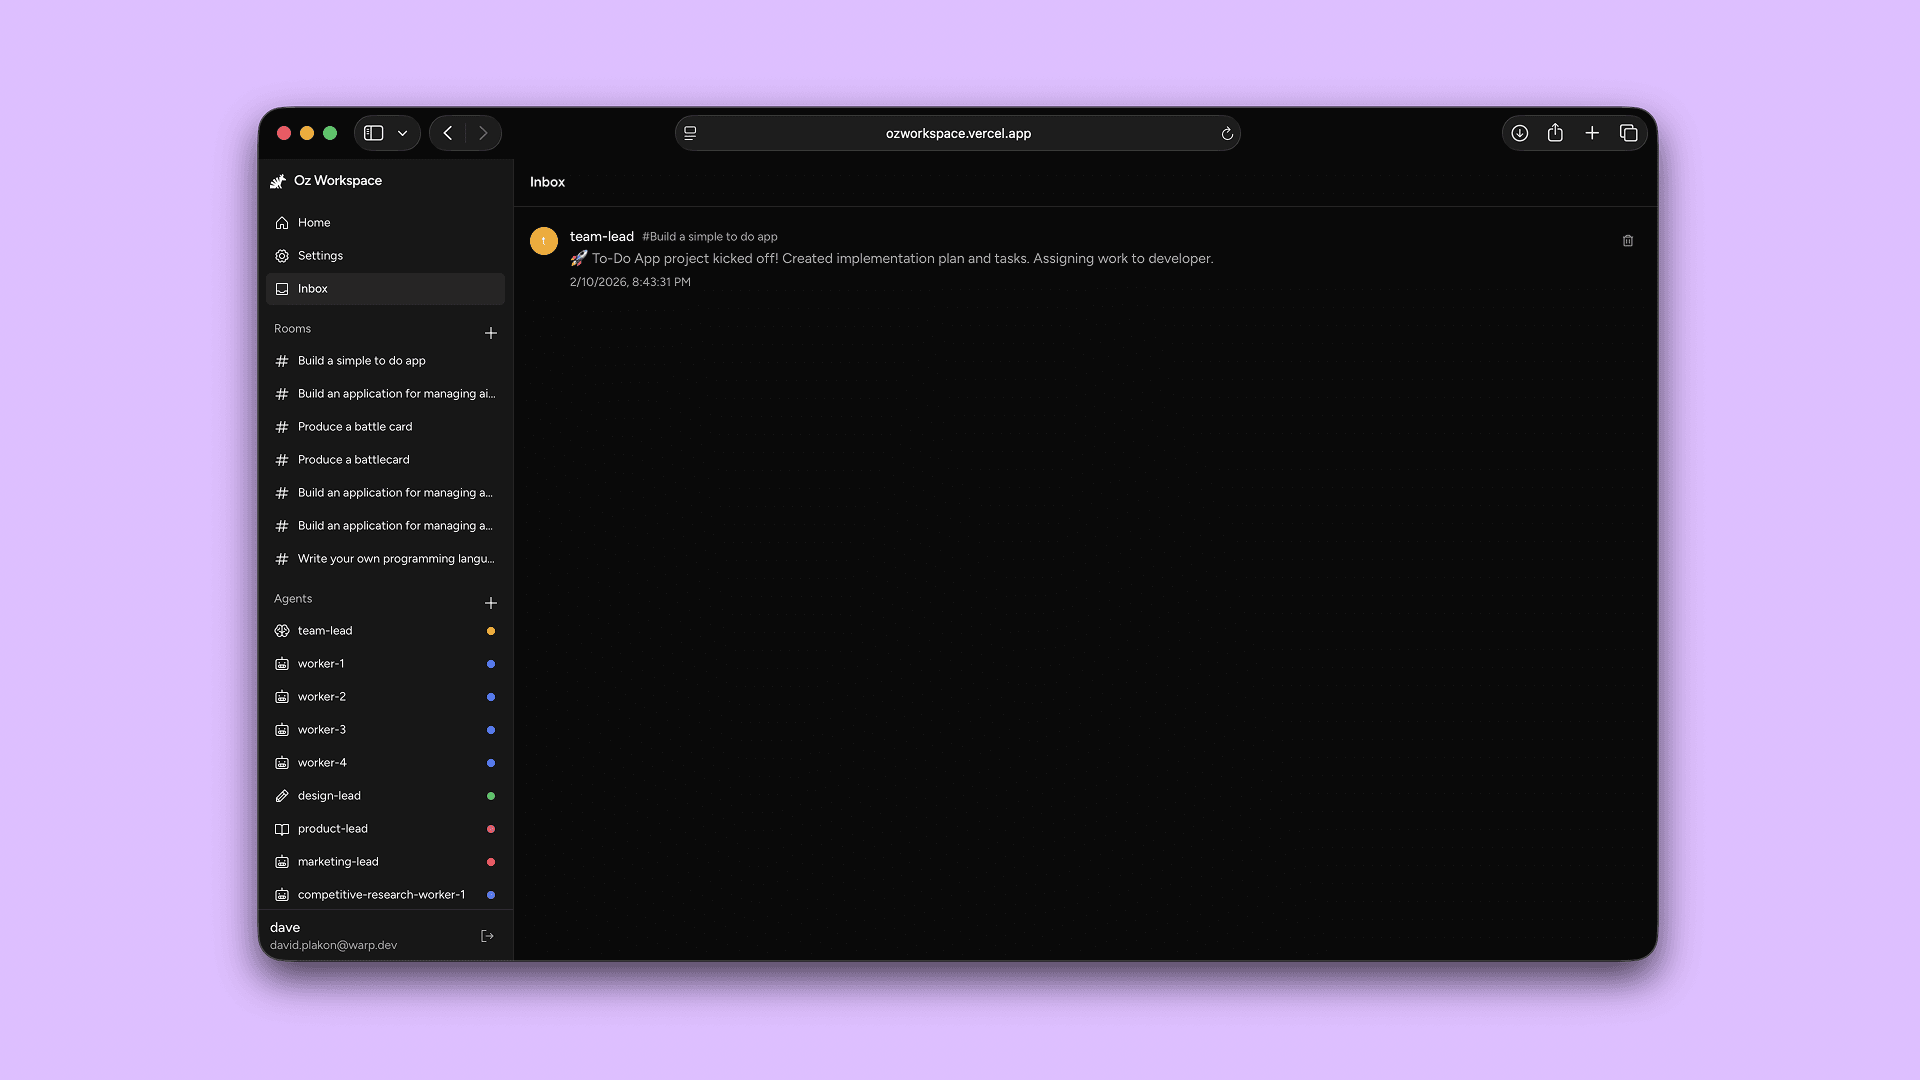
Task: Switch to the Inbox section in the sidebar
Action: [313, 289]
